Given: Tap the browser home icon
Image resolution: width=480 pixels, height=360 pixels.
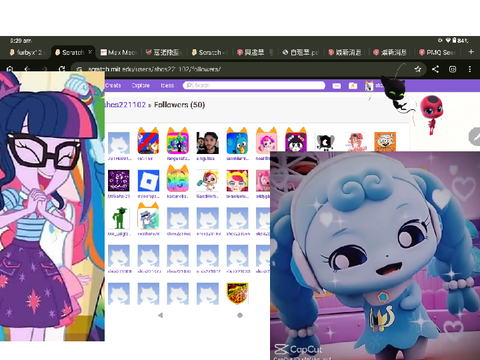Looking at the screenshot, I should tap(10, 69).
